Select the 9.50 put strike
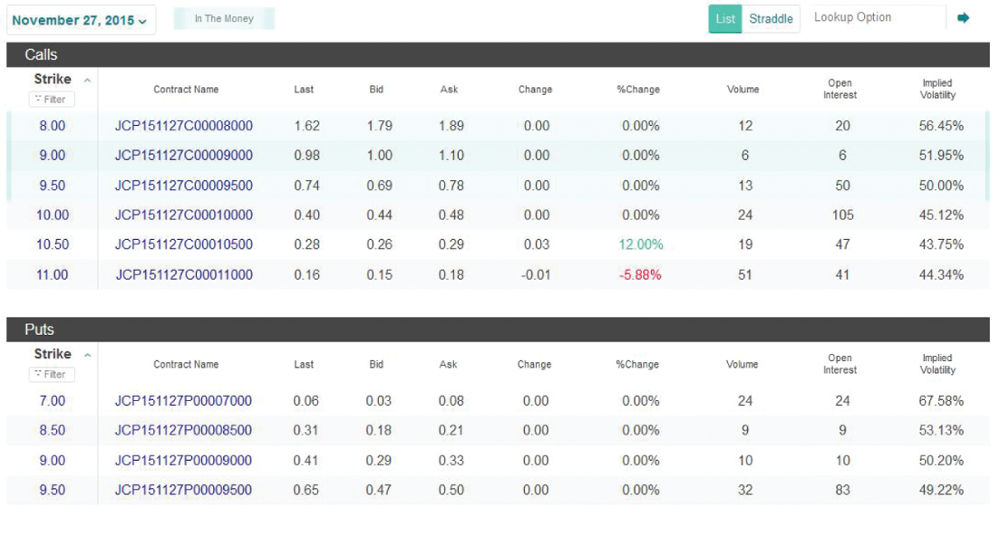The height and width of the screenshot is (536, 1000). pyautogui.click(x=52, y=490)
